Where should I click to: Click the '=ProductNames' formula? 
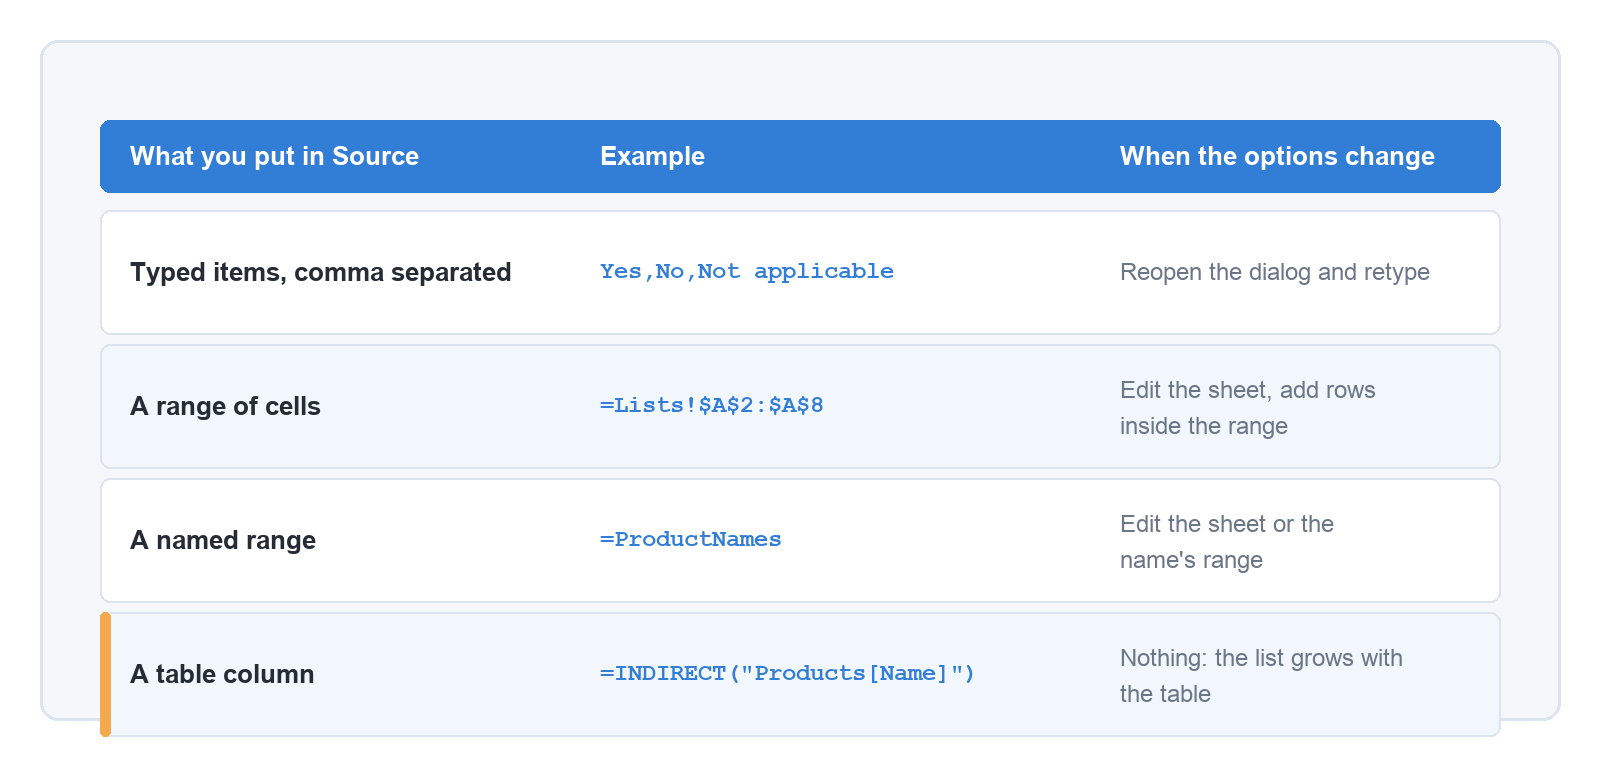pos(691,539)
